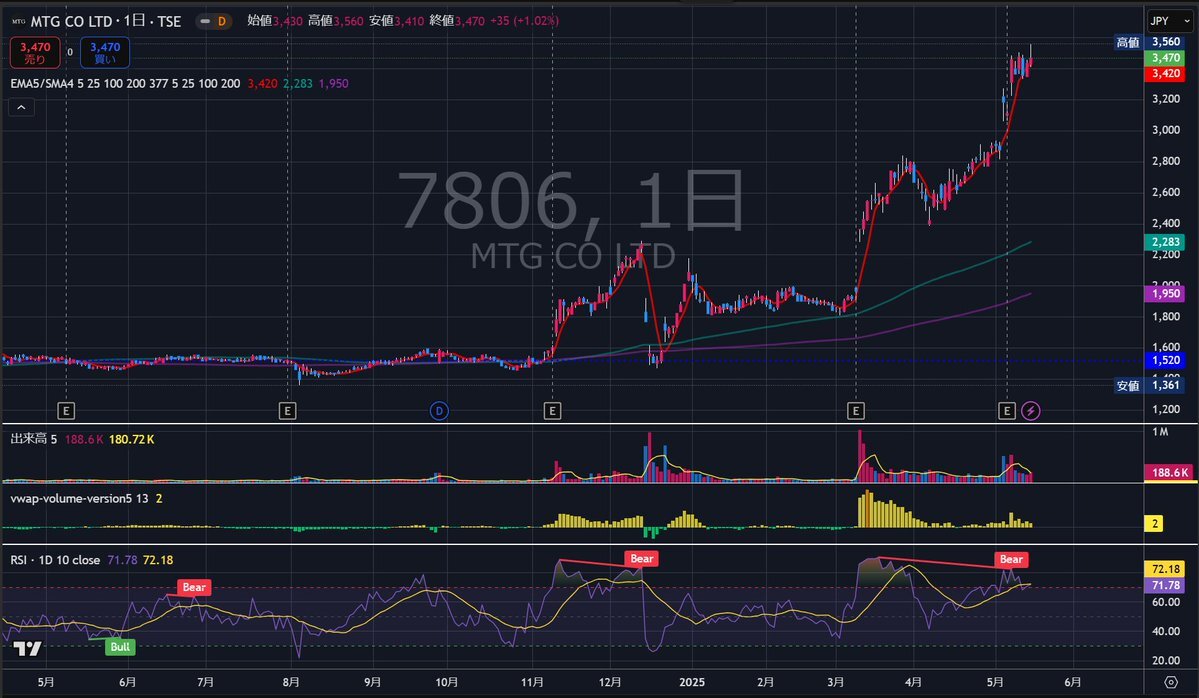This screenshot has height=698, width=1199.
Task: Click the 60.00 tick on the RSI scale
Action: 1165,602
